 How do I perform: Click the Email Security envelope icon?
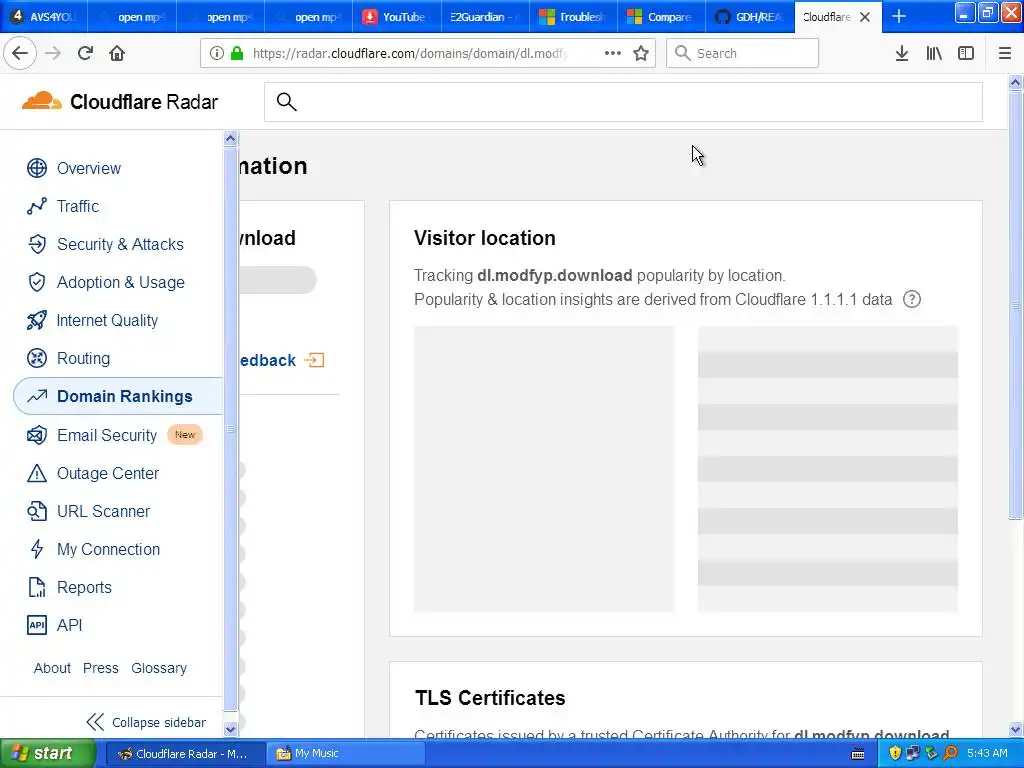click(x=37, y=435)
